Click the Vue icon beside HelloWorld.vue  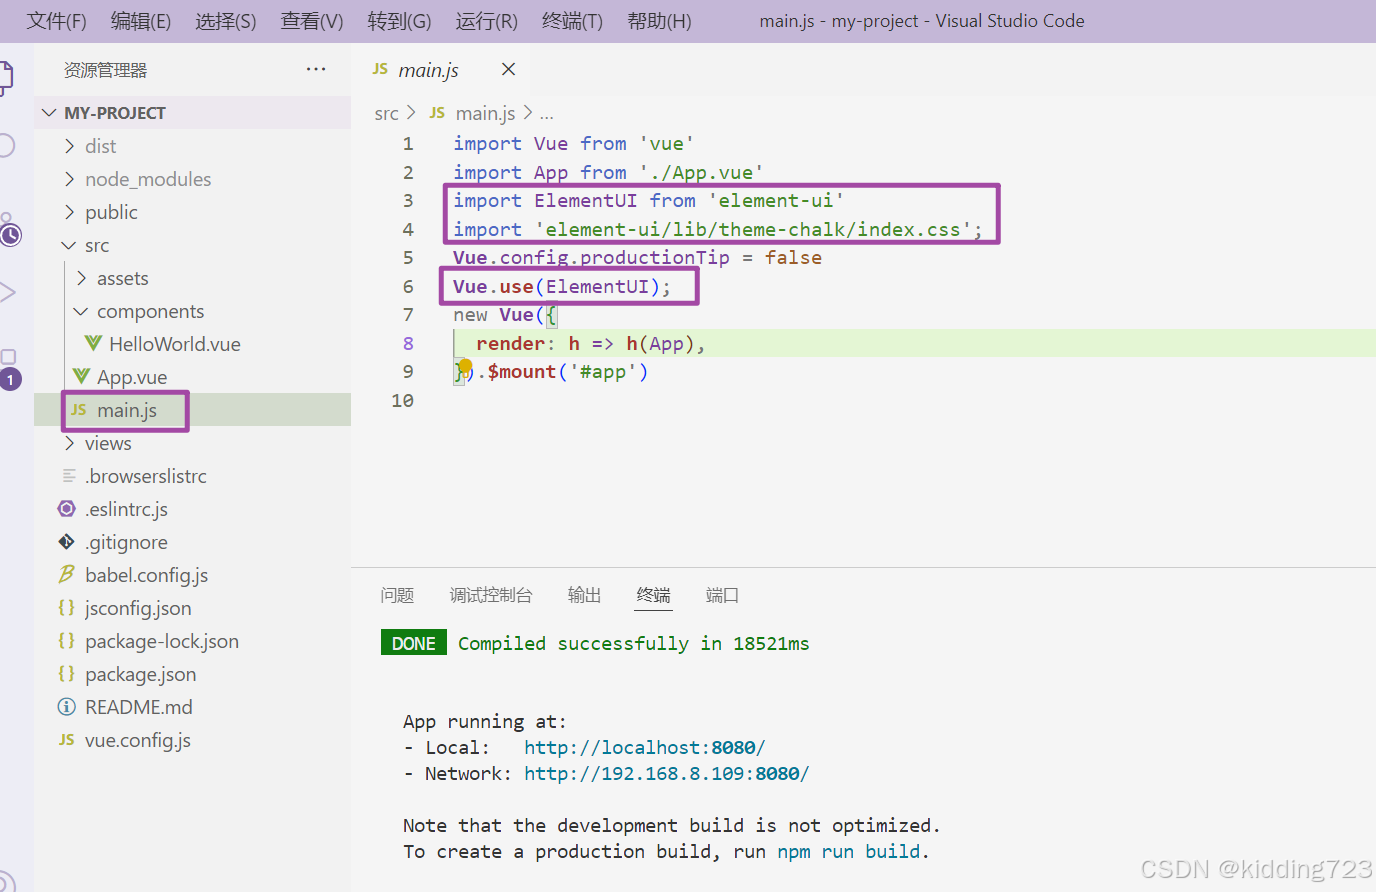(93, 343)
